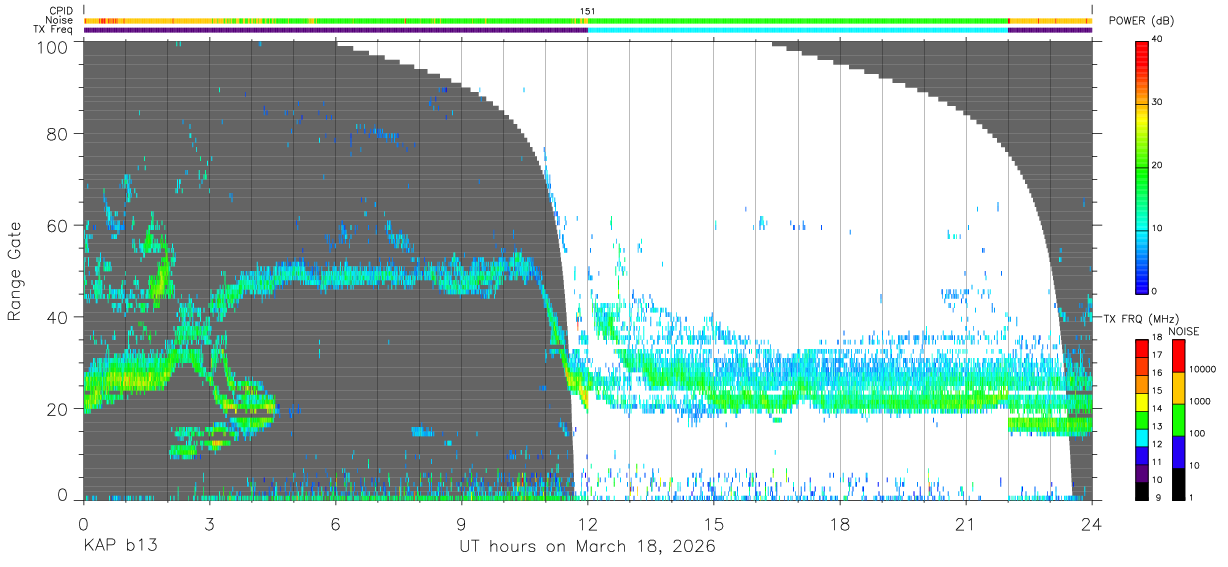Screen dimensions: 1228x567
Task: Click x-axis tick label '0'
Action: pyautogui.click(x=83, y=524)
